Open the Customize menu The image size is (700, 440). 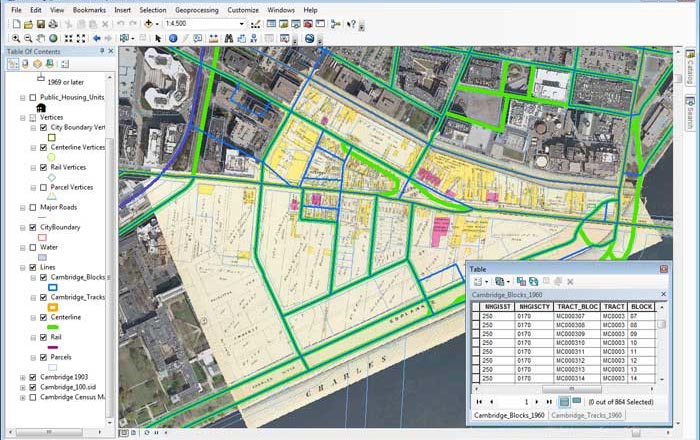coord(243,10)
